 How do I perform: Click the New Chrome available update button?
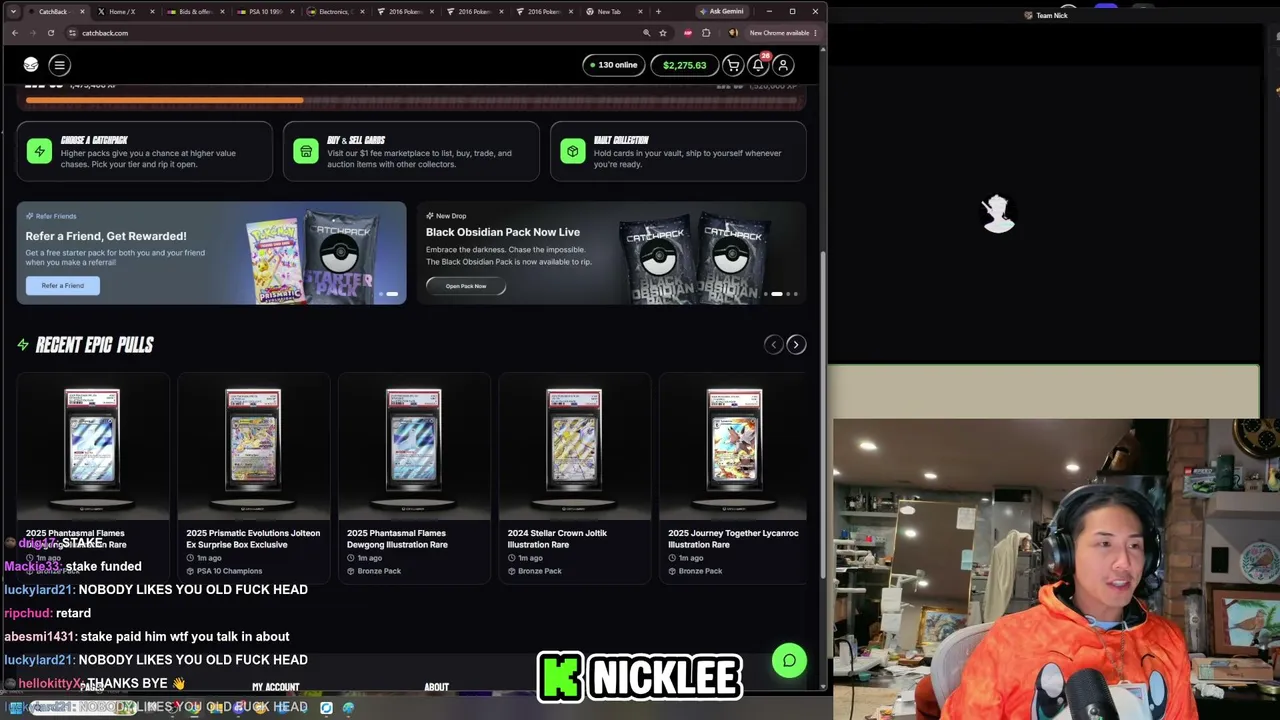coord(782,33)
